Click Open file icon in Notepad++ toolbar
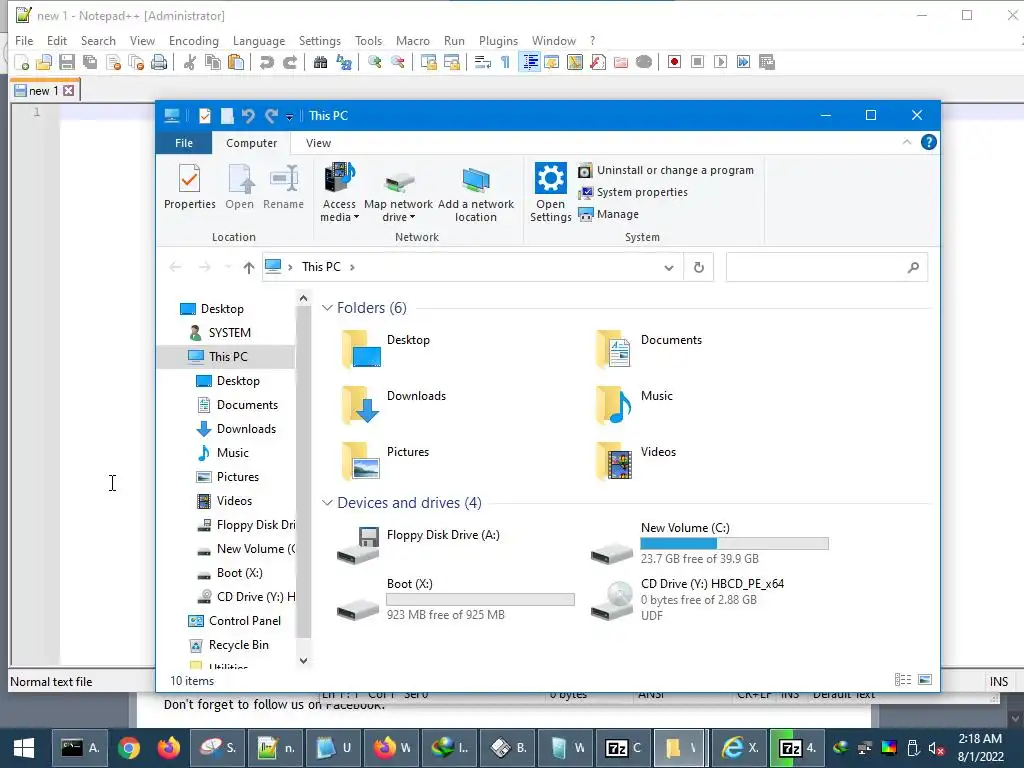This screenshot has height=768, width=1024. [44, 62]
